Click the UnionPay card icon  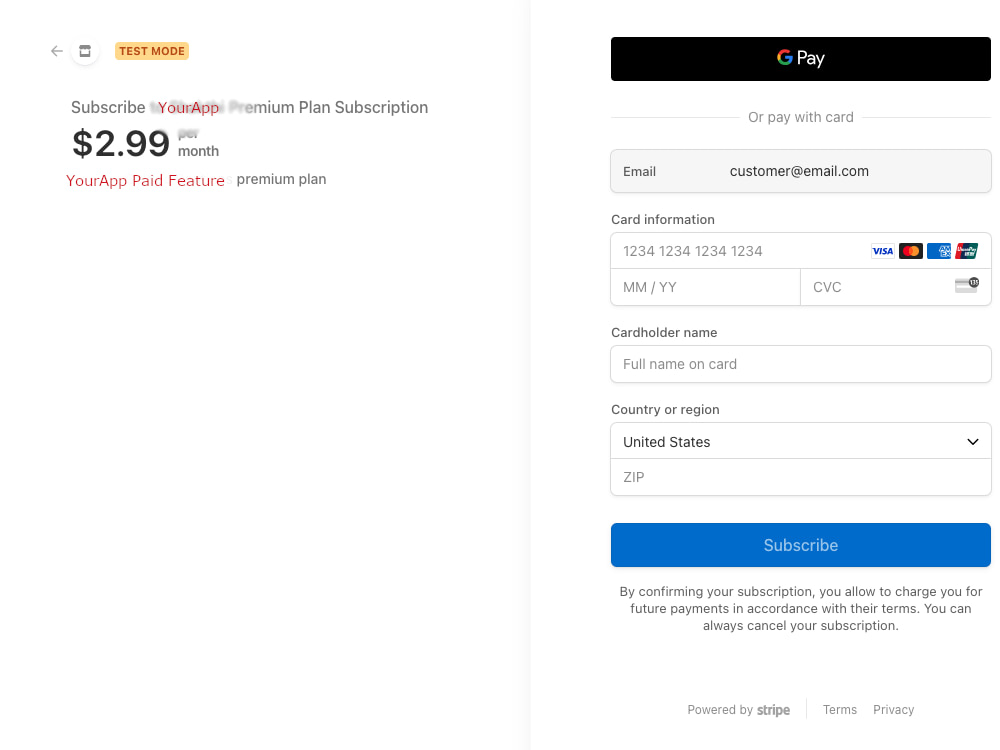pyautogui.click(x=967, y=251)
